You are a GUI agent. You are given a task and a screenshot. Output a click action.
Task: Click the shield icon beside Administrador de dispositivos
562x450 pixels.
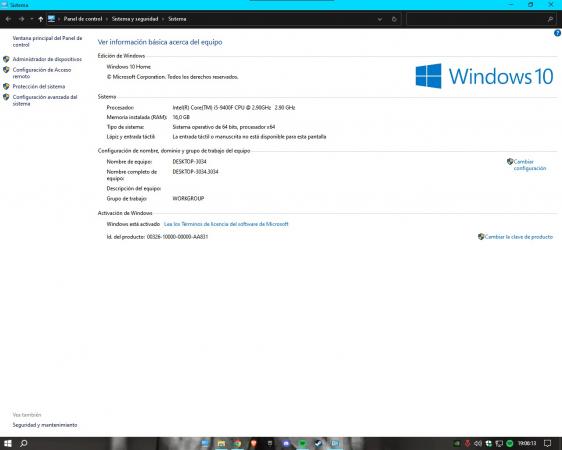tap(6, 59)
